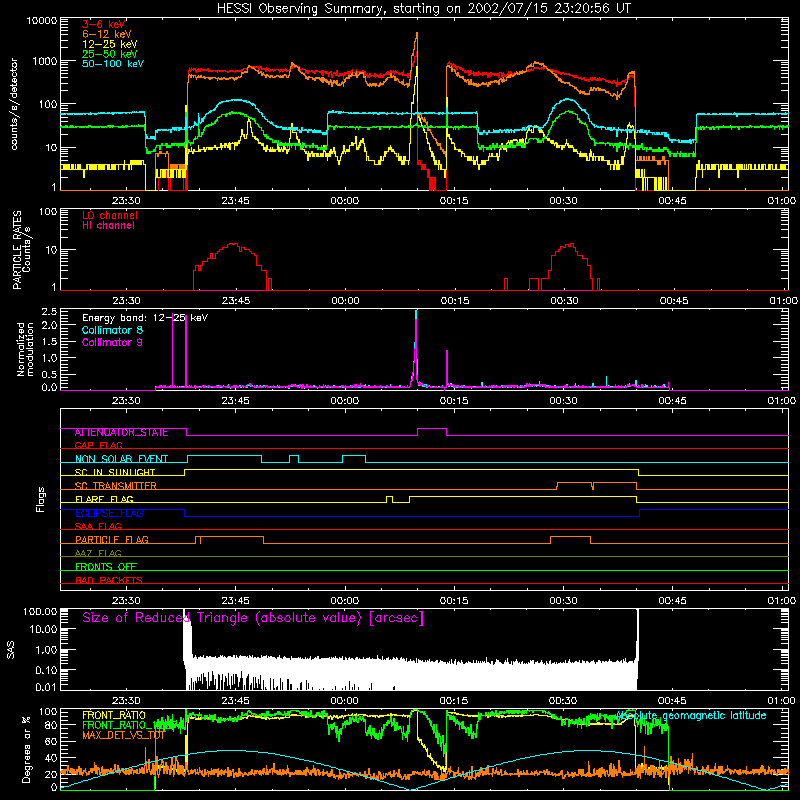This screenshot has height=800, width=800.
Task: Select the Collimator 9 legend label
Action: pyautogui.click(x=112, y=342)
